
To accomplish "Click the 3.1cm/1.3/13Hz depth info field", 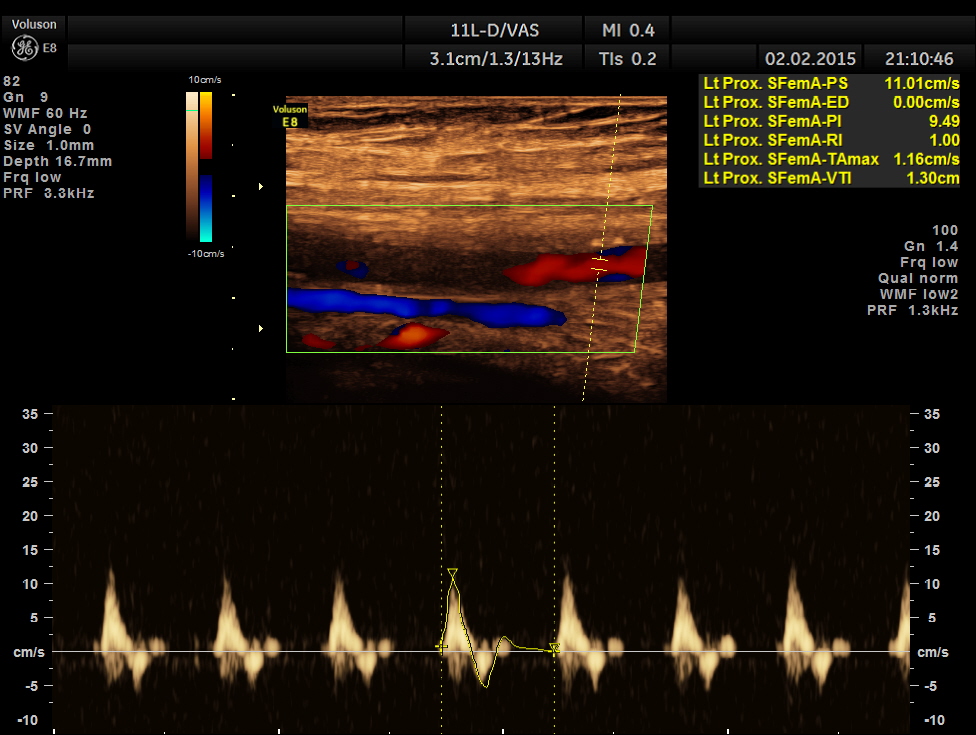I will 495,59.
